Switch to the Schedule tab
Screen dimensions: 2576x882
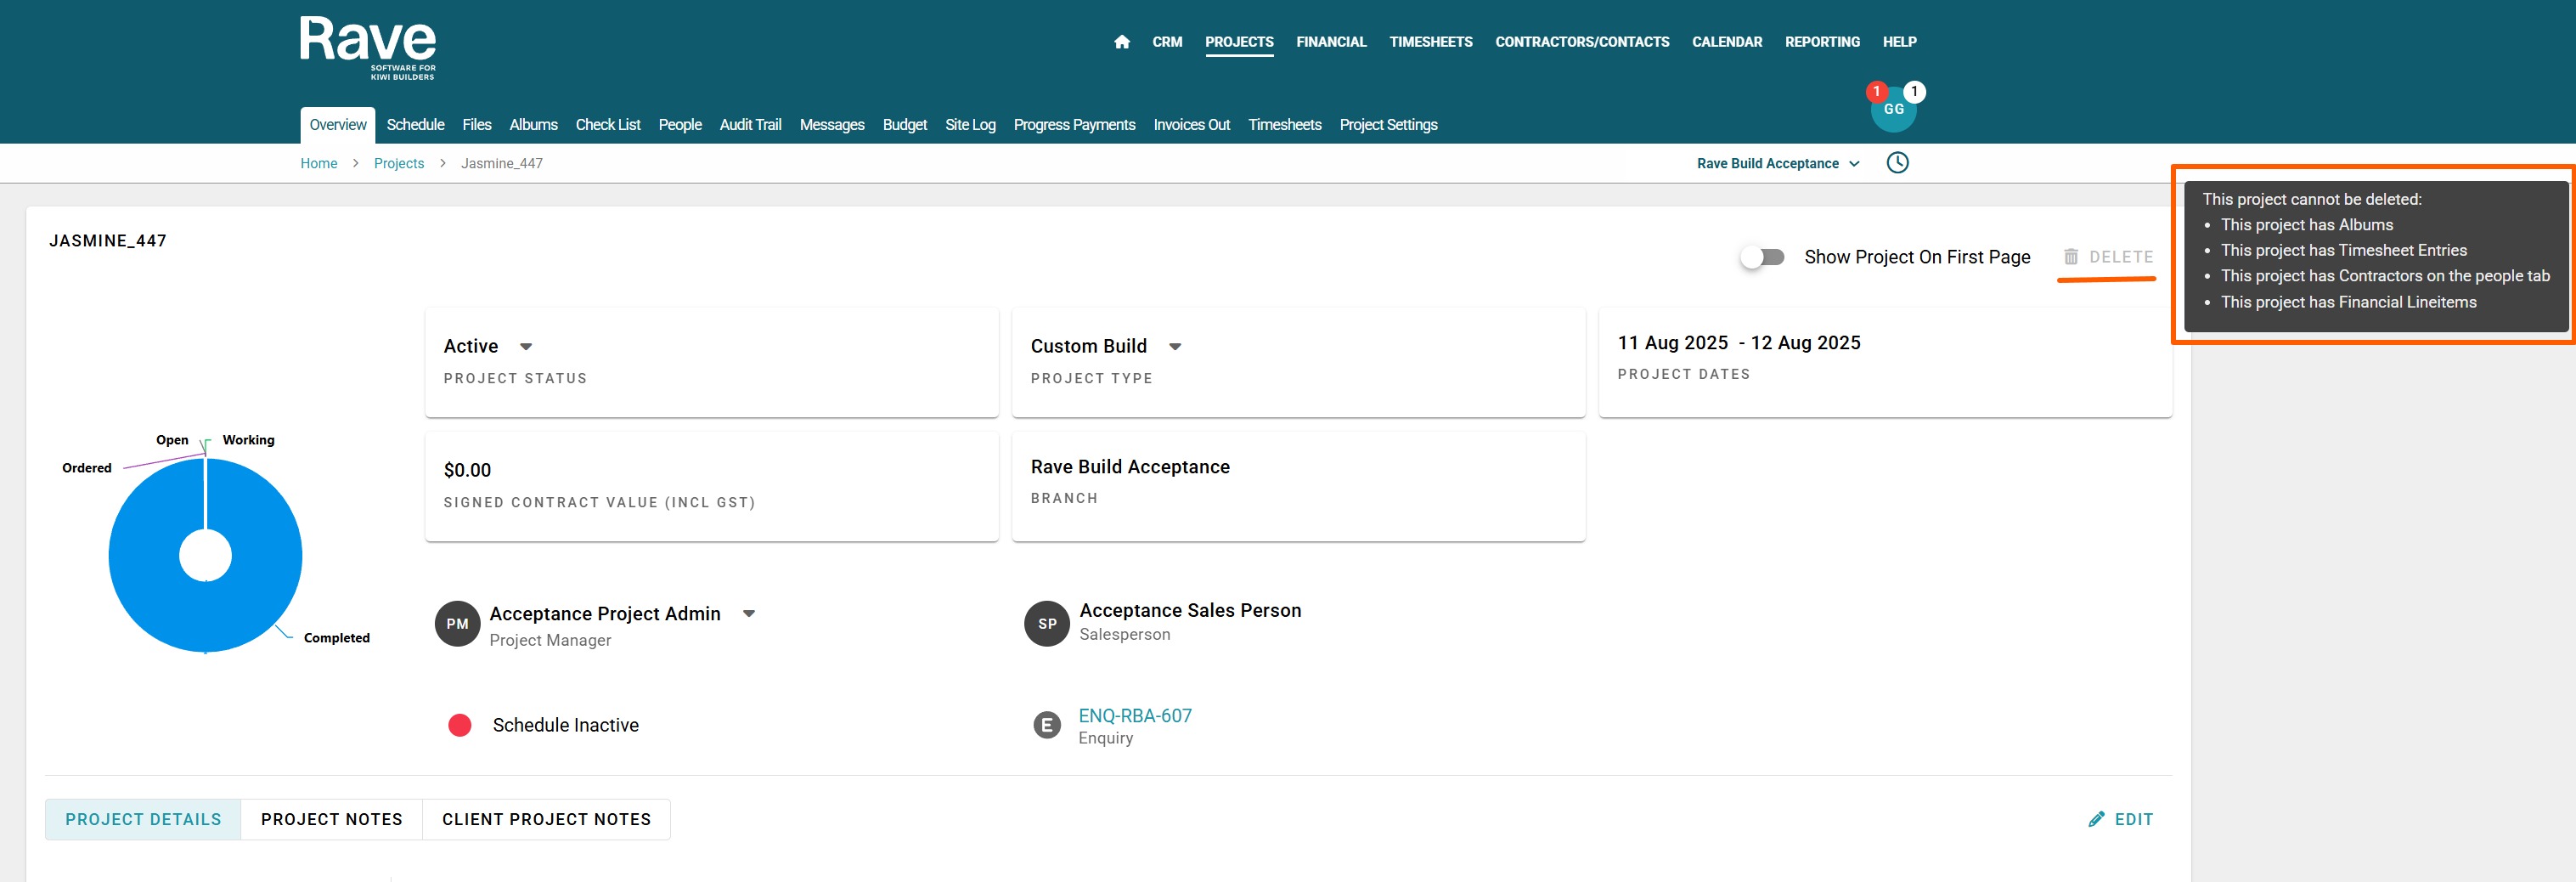point(415,125)
